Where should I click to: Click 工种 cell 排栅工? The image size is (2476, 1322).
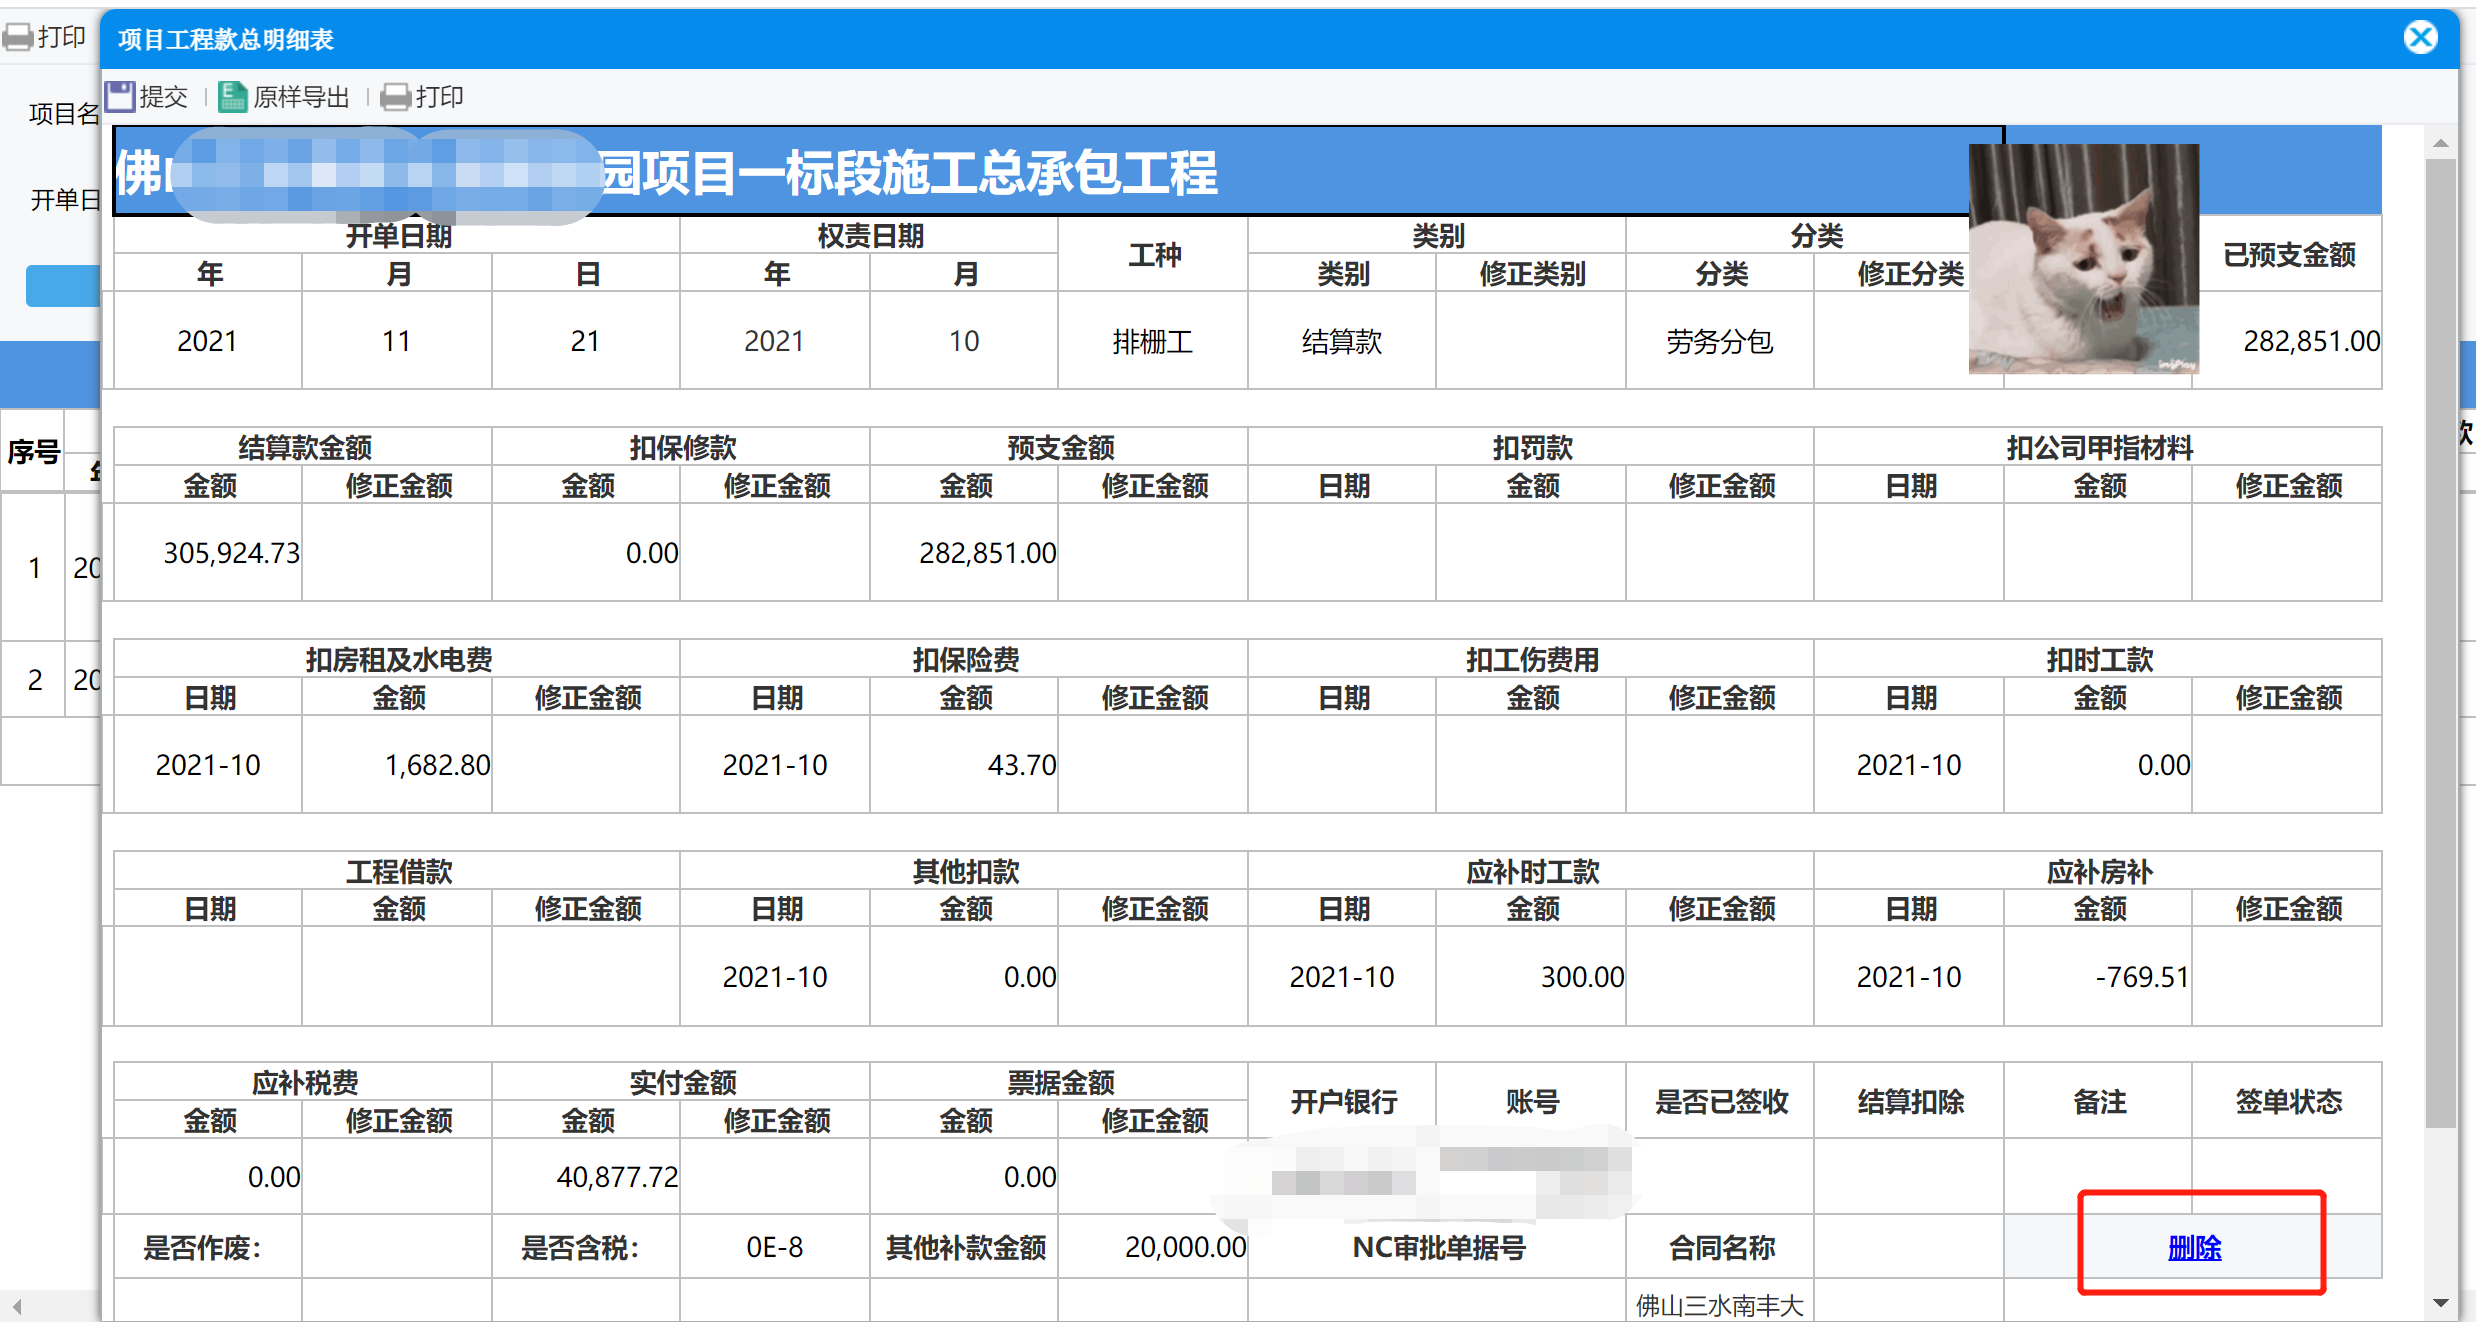coord(1153,341)
